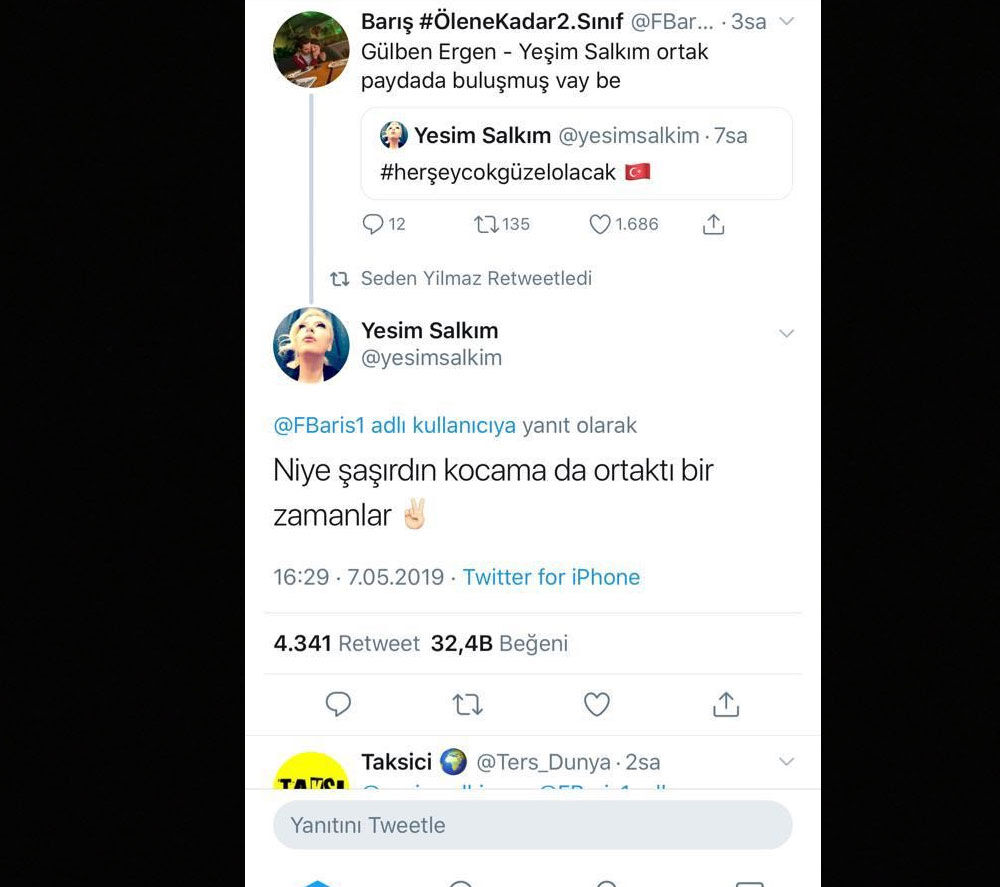Expand options chevron on Barış's tweet
Screen dimensions: 1000x887
click(x=786, y=22)
